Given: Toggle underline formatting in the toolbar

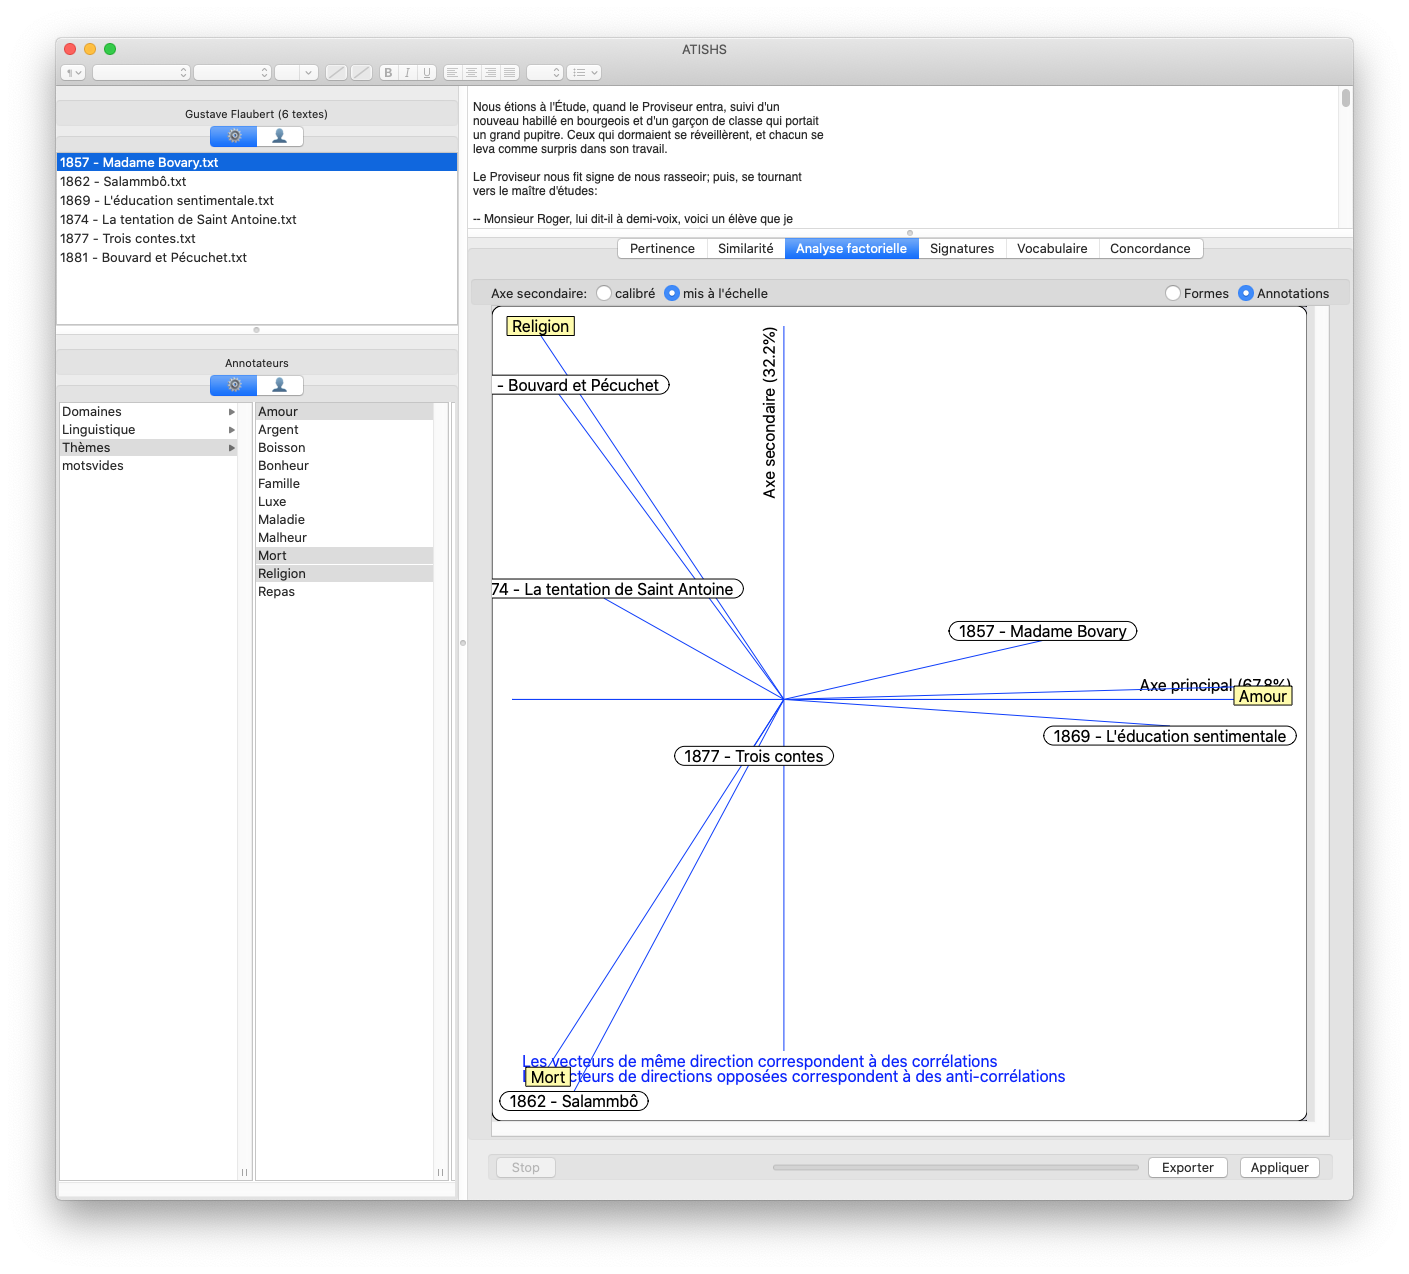Looking at the screenshot, I should tap(427, 72).
